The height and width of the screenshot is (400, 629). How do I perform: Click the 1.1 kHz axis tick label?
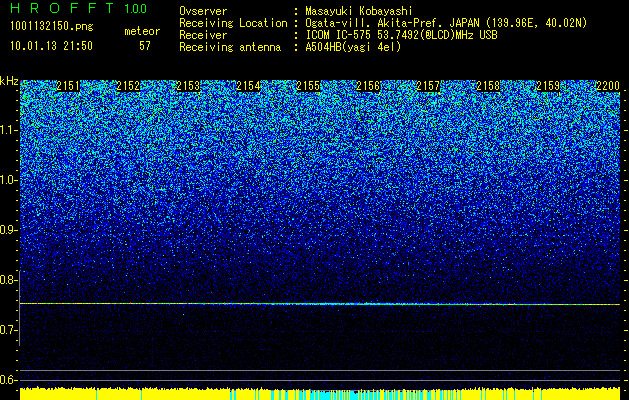[x=8, y=130]
